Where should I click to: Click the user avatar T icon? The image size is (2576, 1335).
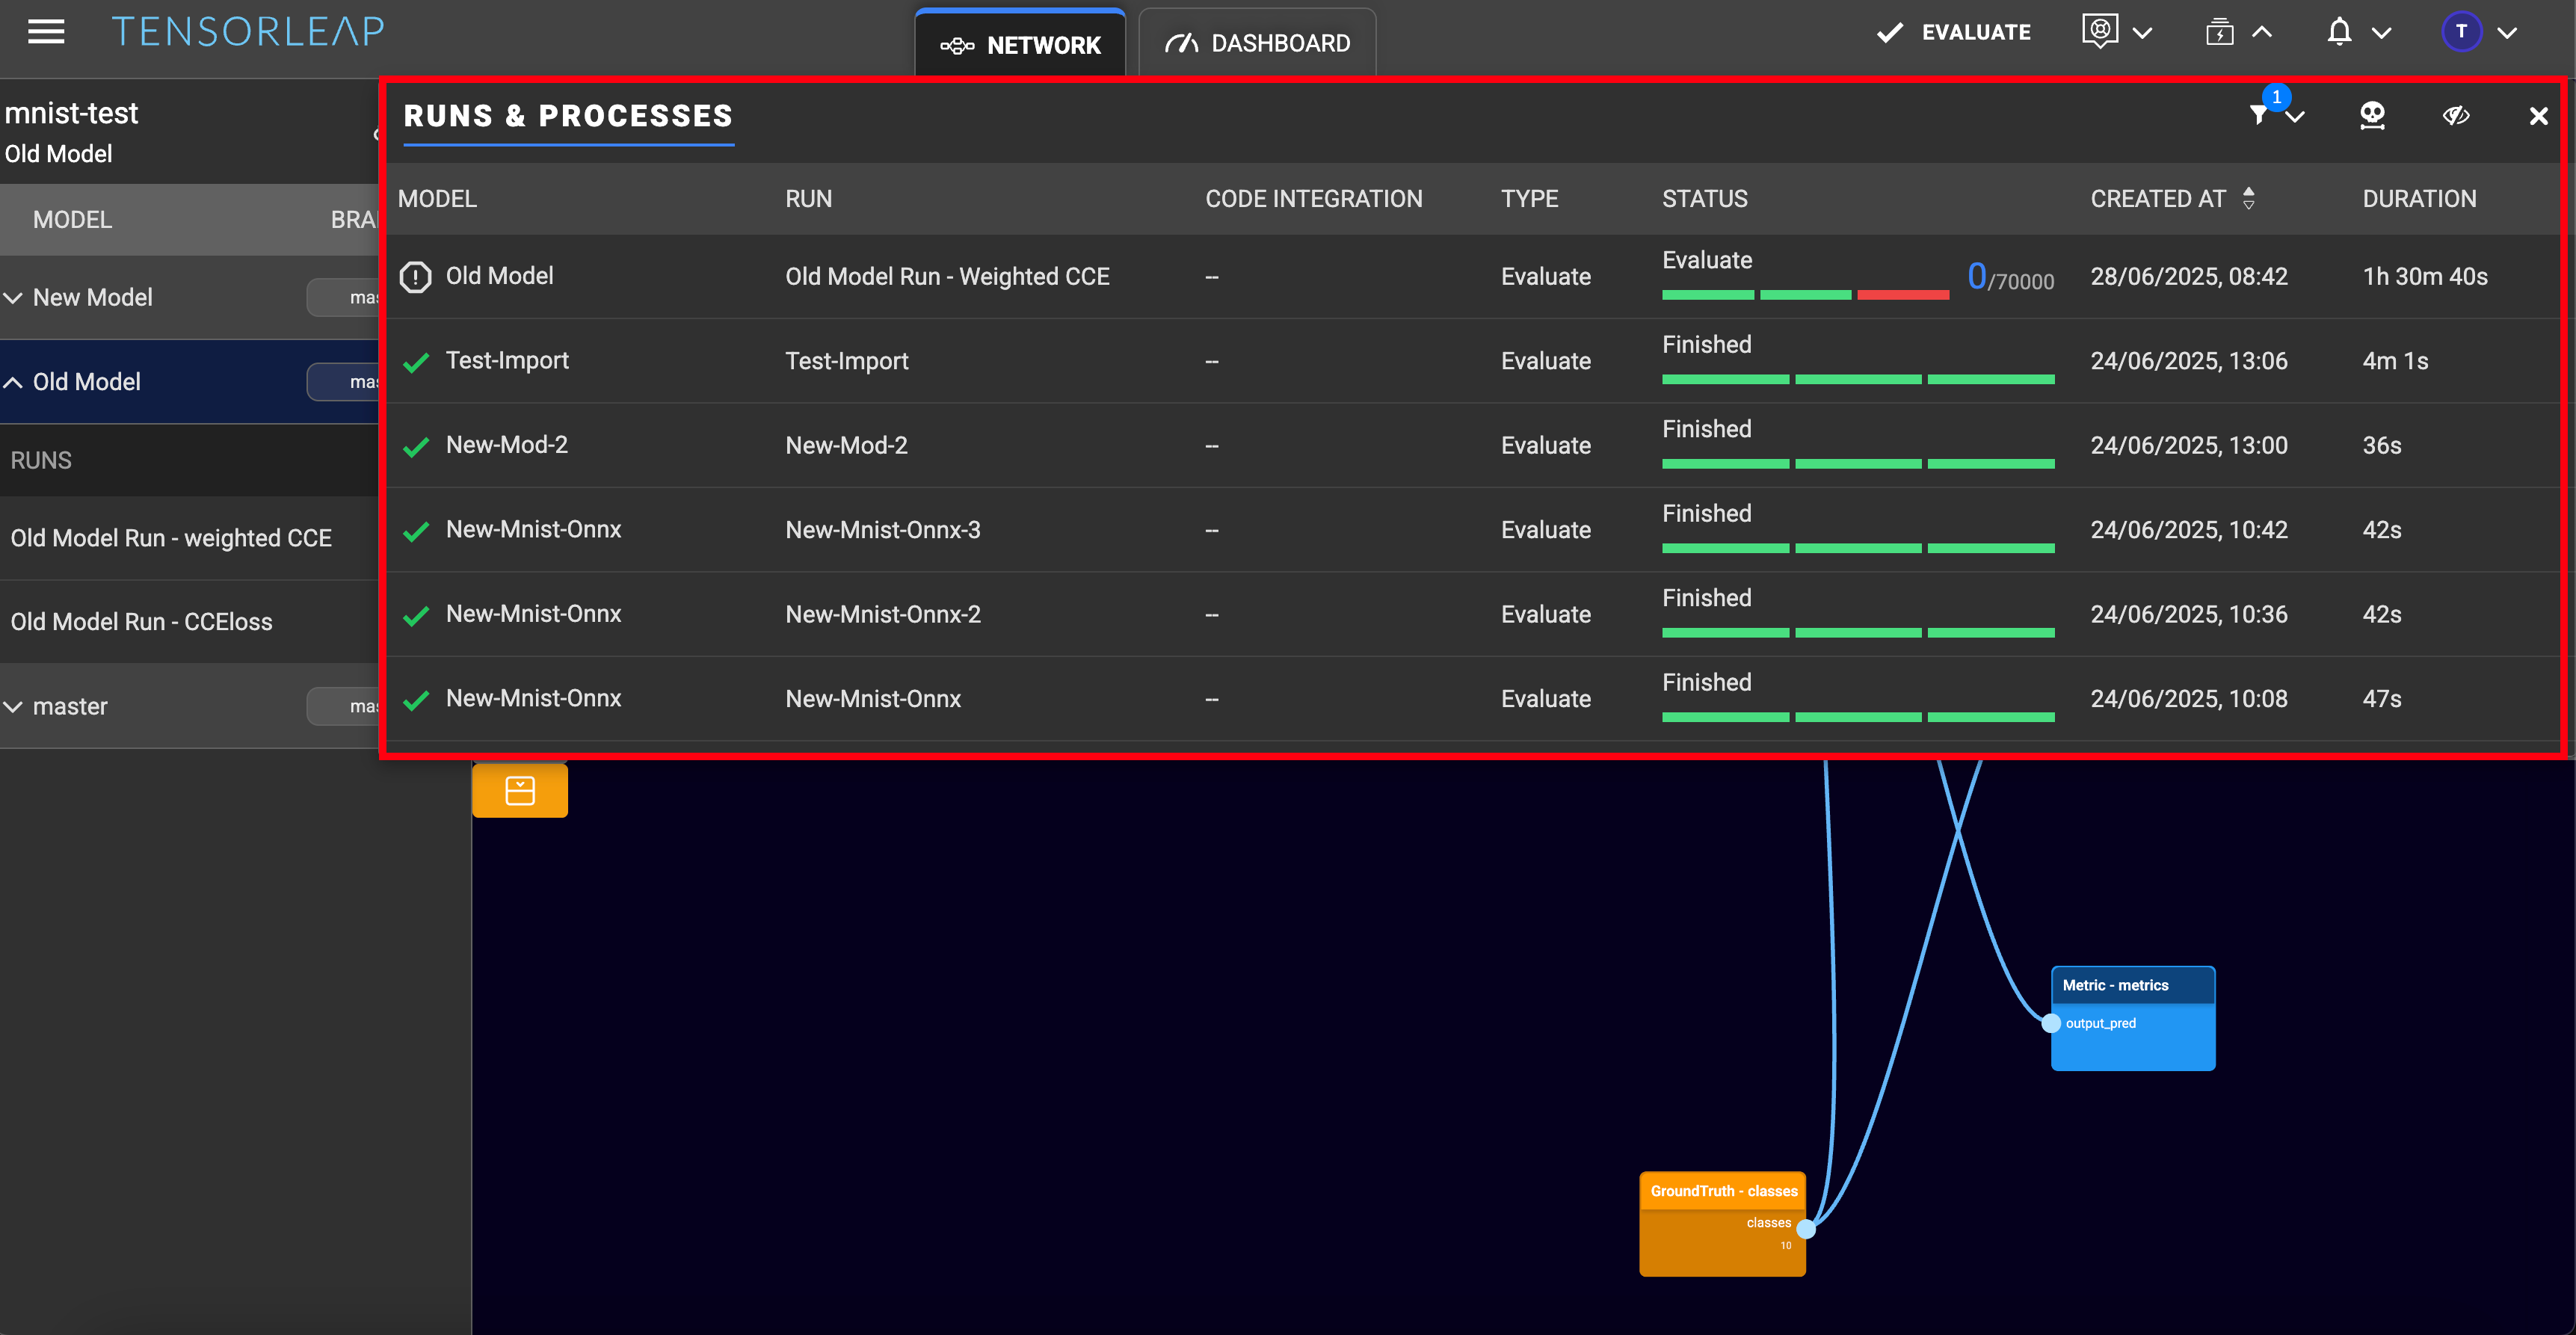point(2461,32)
